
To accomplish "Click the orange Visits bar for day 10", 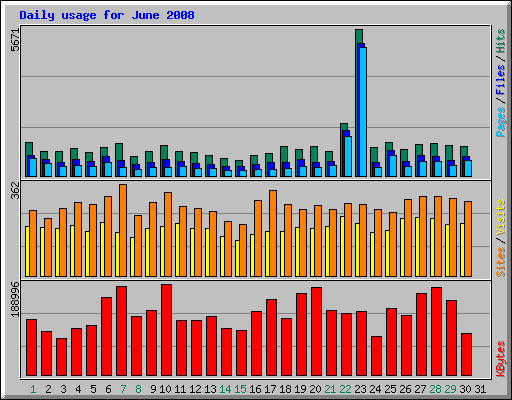I will 168,234.
